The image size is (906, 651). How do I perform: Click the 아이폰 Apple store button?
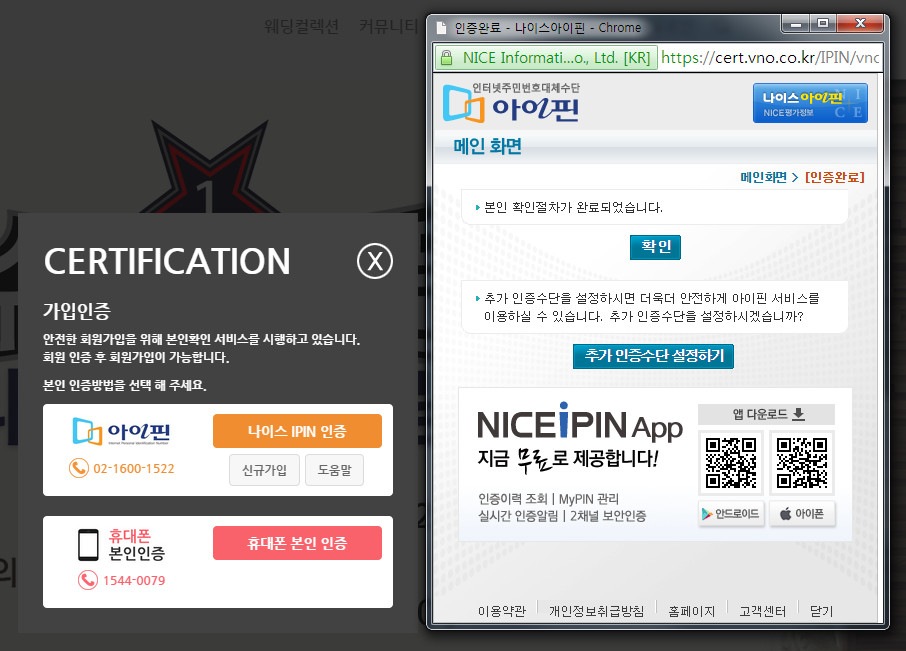802,514
